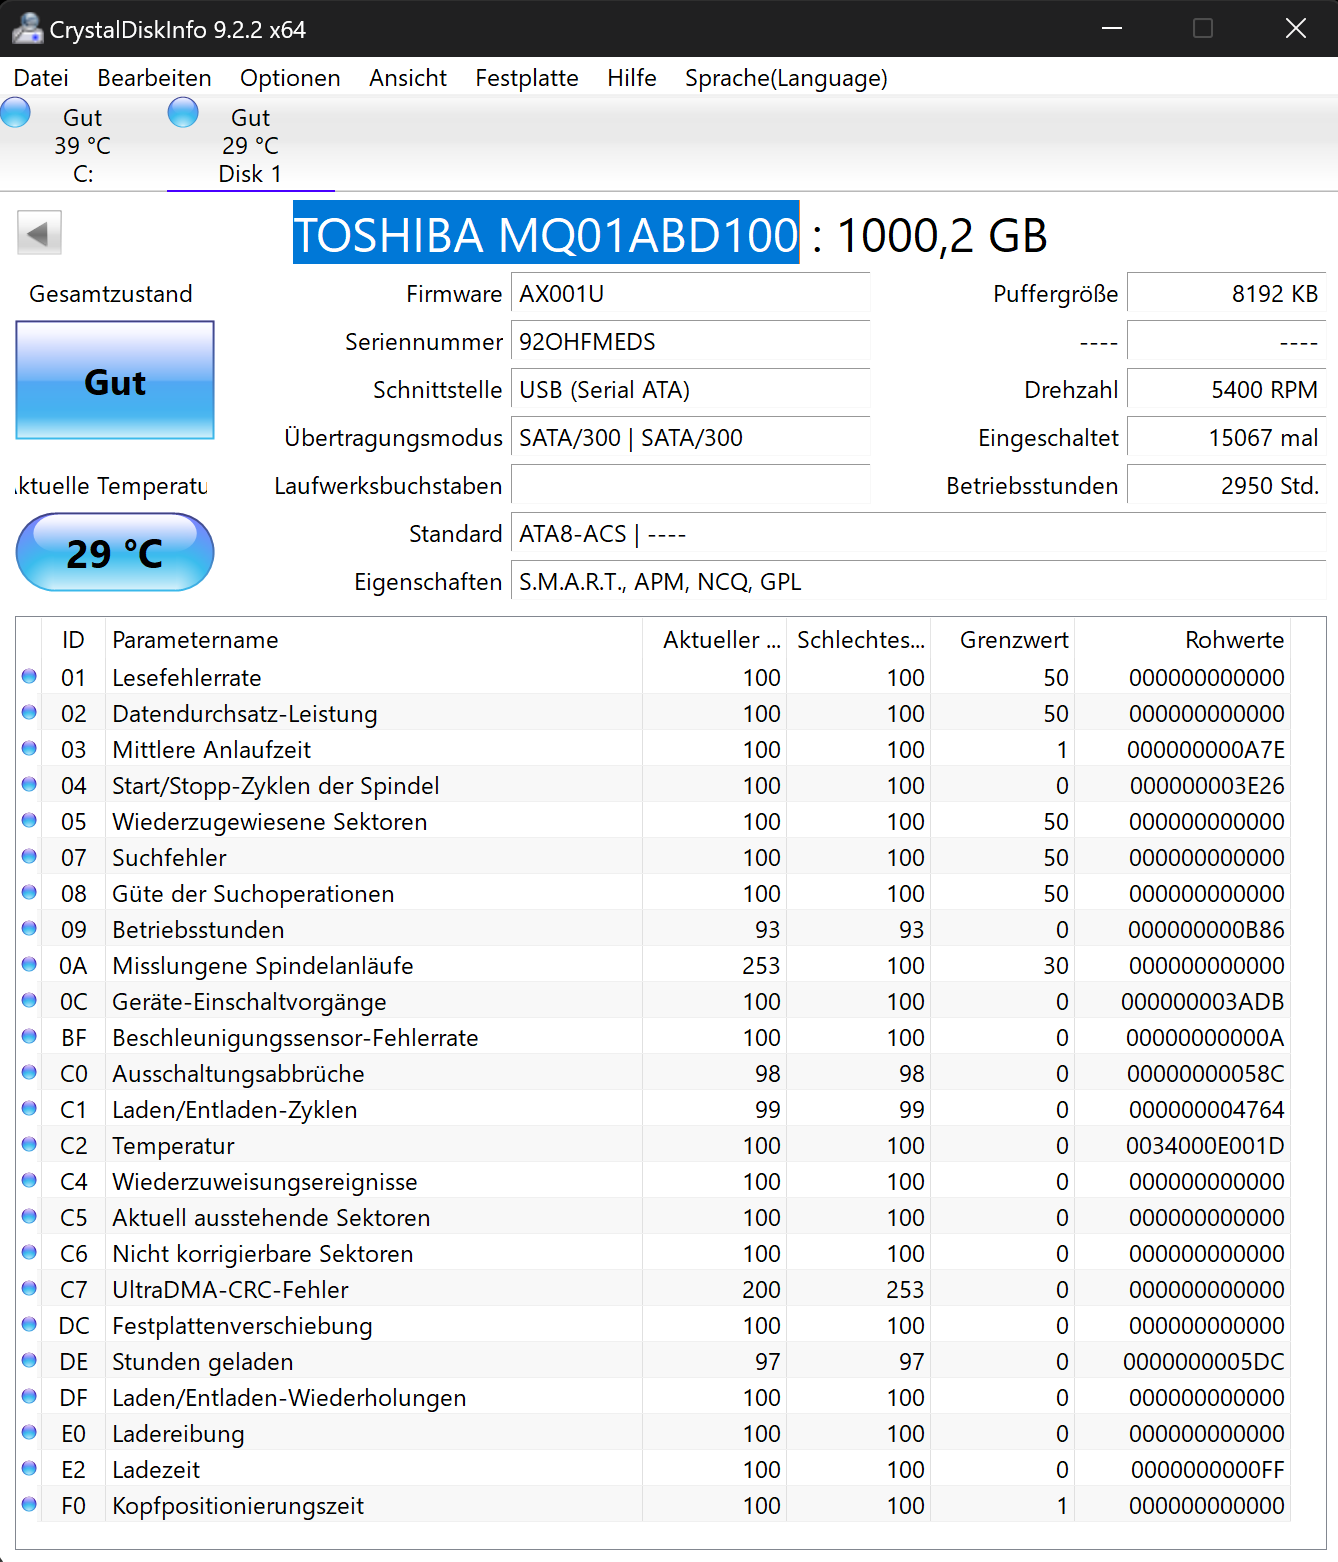Screen dimensions: 1338x1562
Task: Click the status dot for Beschleunigungssensor-Fehlerrate
Action: click(x=29, y=1037)
